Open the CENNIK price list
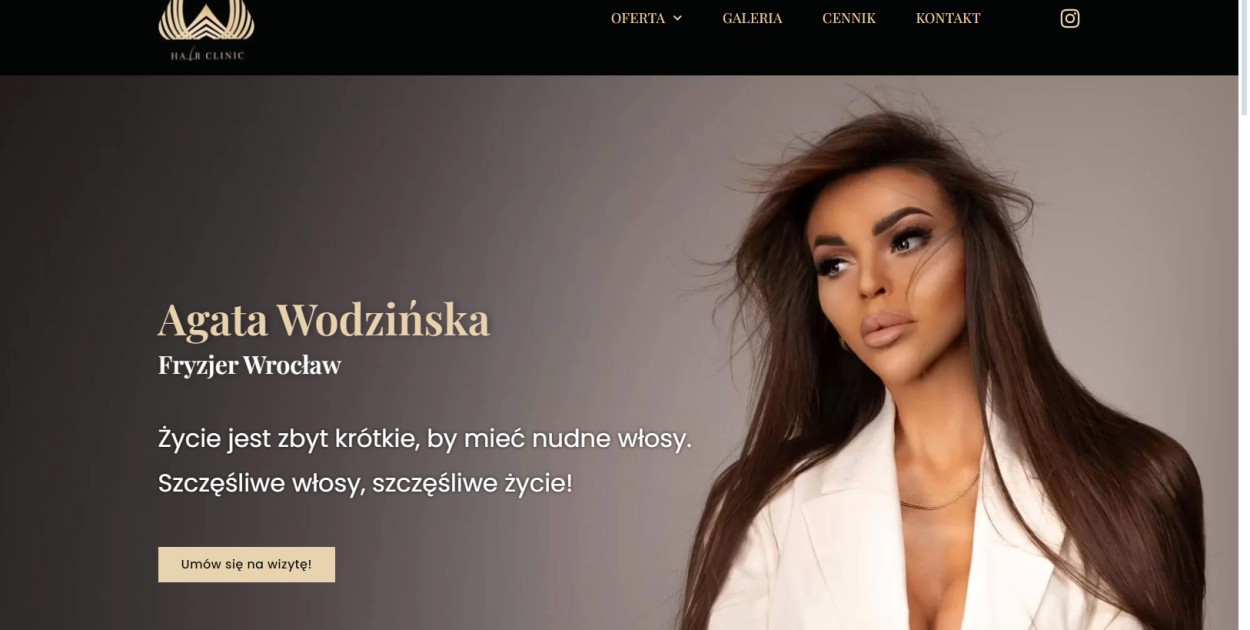This screenshot has height=630, width=1250. pyautogui.click(x=849, y=18)
